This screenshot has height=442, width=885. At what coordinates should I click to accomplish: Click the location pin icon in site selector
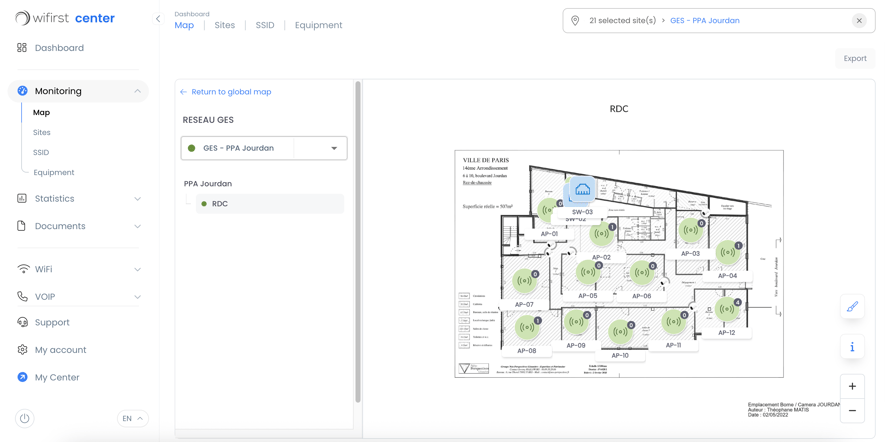click(575, 20)
